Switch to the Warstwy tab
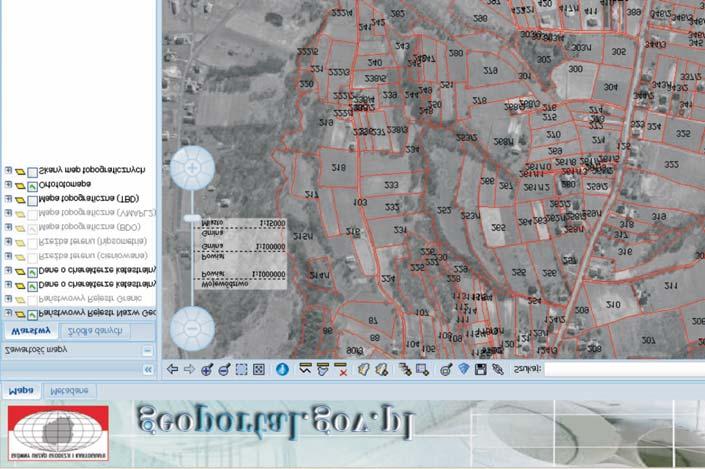Viewport: 705px width, 469px height. (31, 331)
